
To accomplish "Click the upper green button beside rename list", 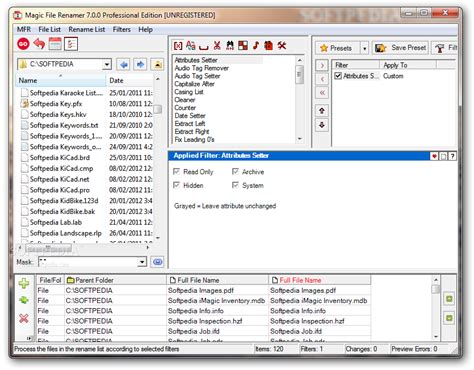I will 449,299.
